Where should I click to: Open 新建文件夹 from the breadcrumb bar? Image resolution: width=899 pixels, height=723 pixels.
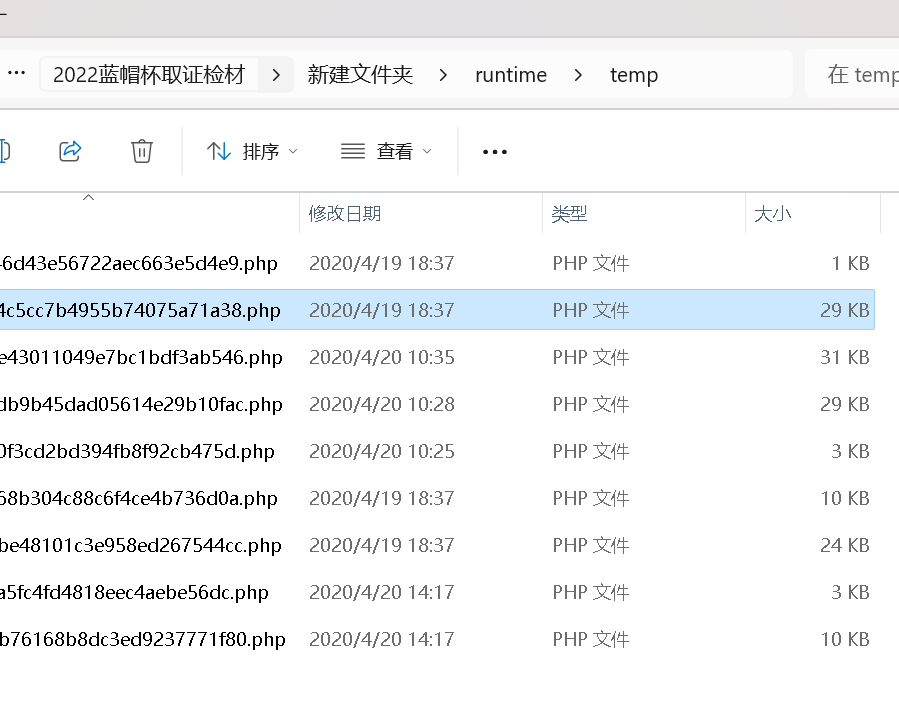(361, 74)
